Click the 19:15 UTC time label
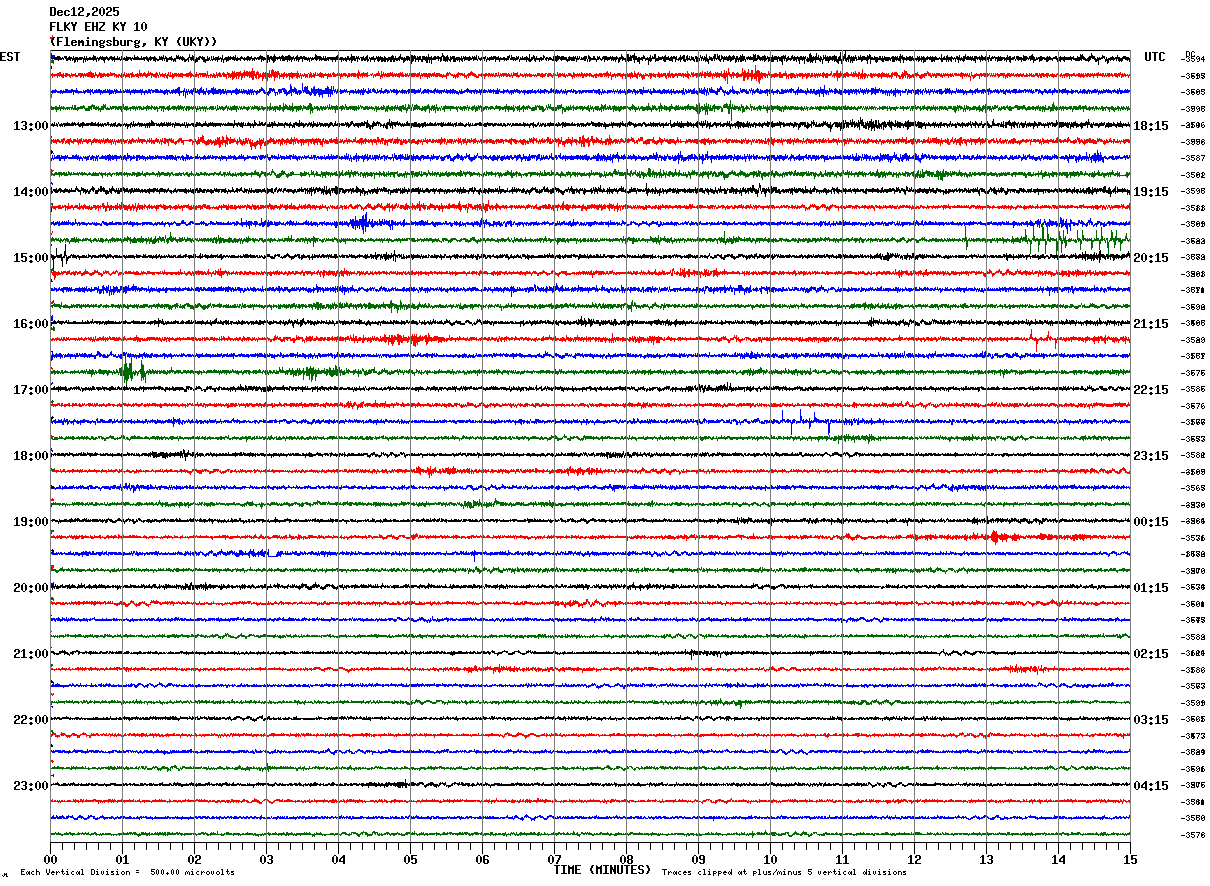 tap(1150, 192)
